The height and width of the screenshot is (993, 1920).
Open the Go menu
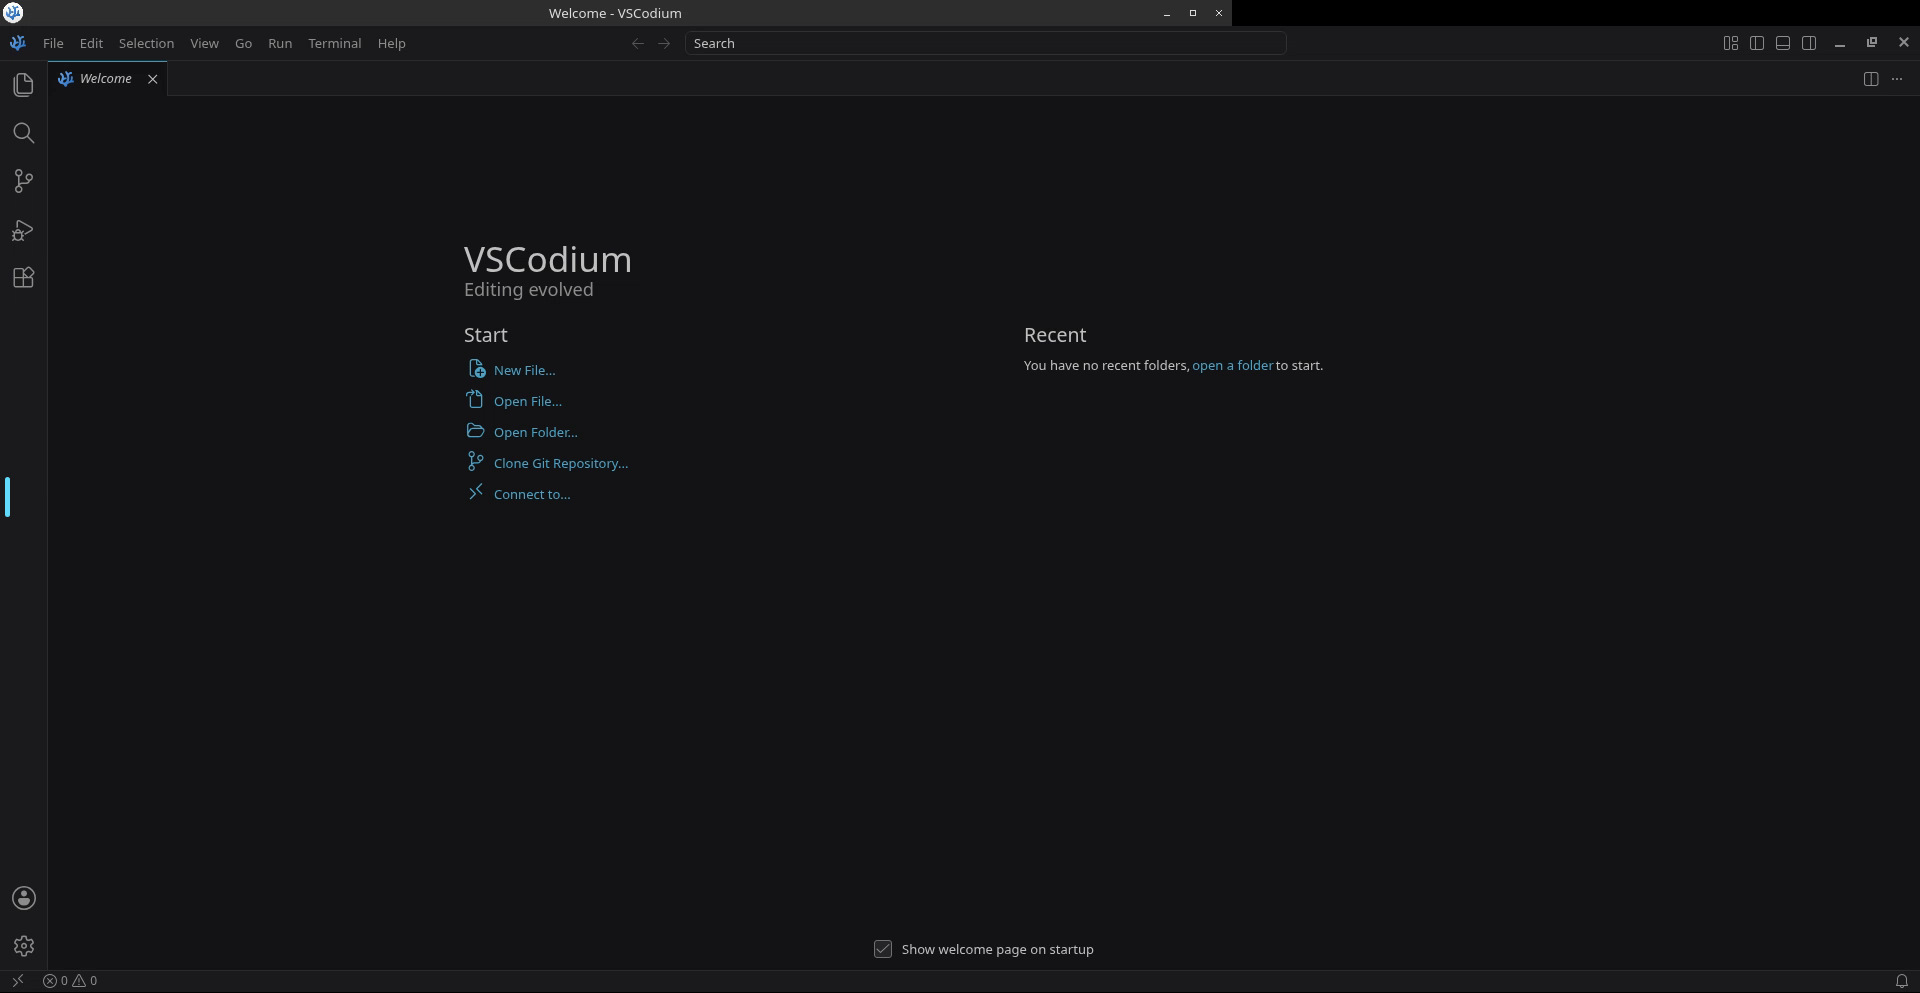[243, 43]
